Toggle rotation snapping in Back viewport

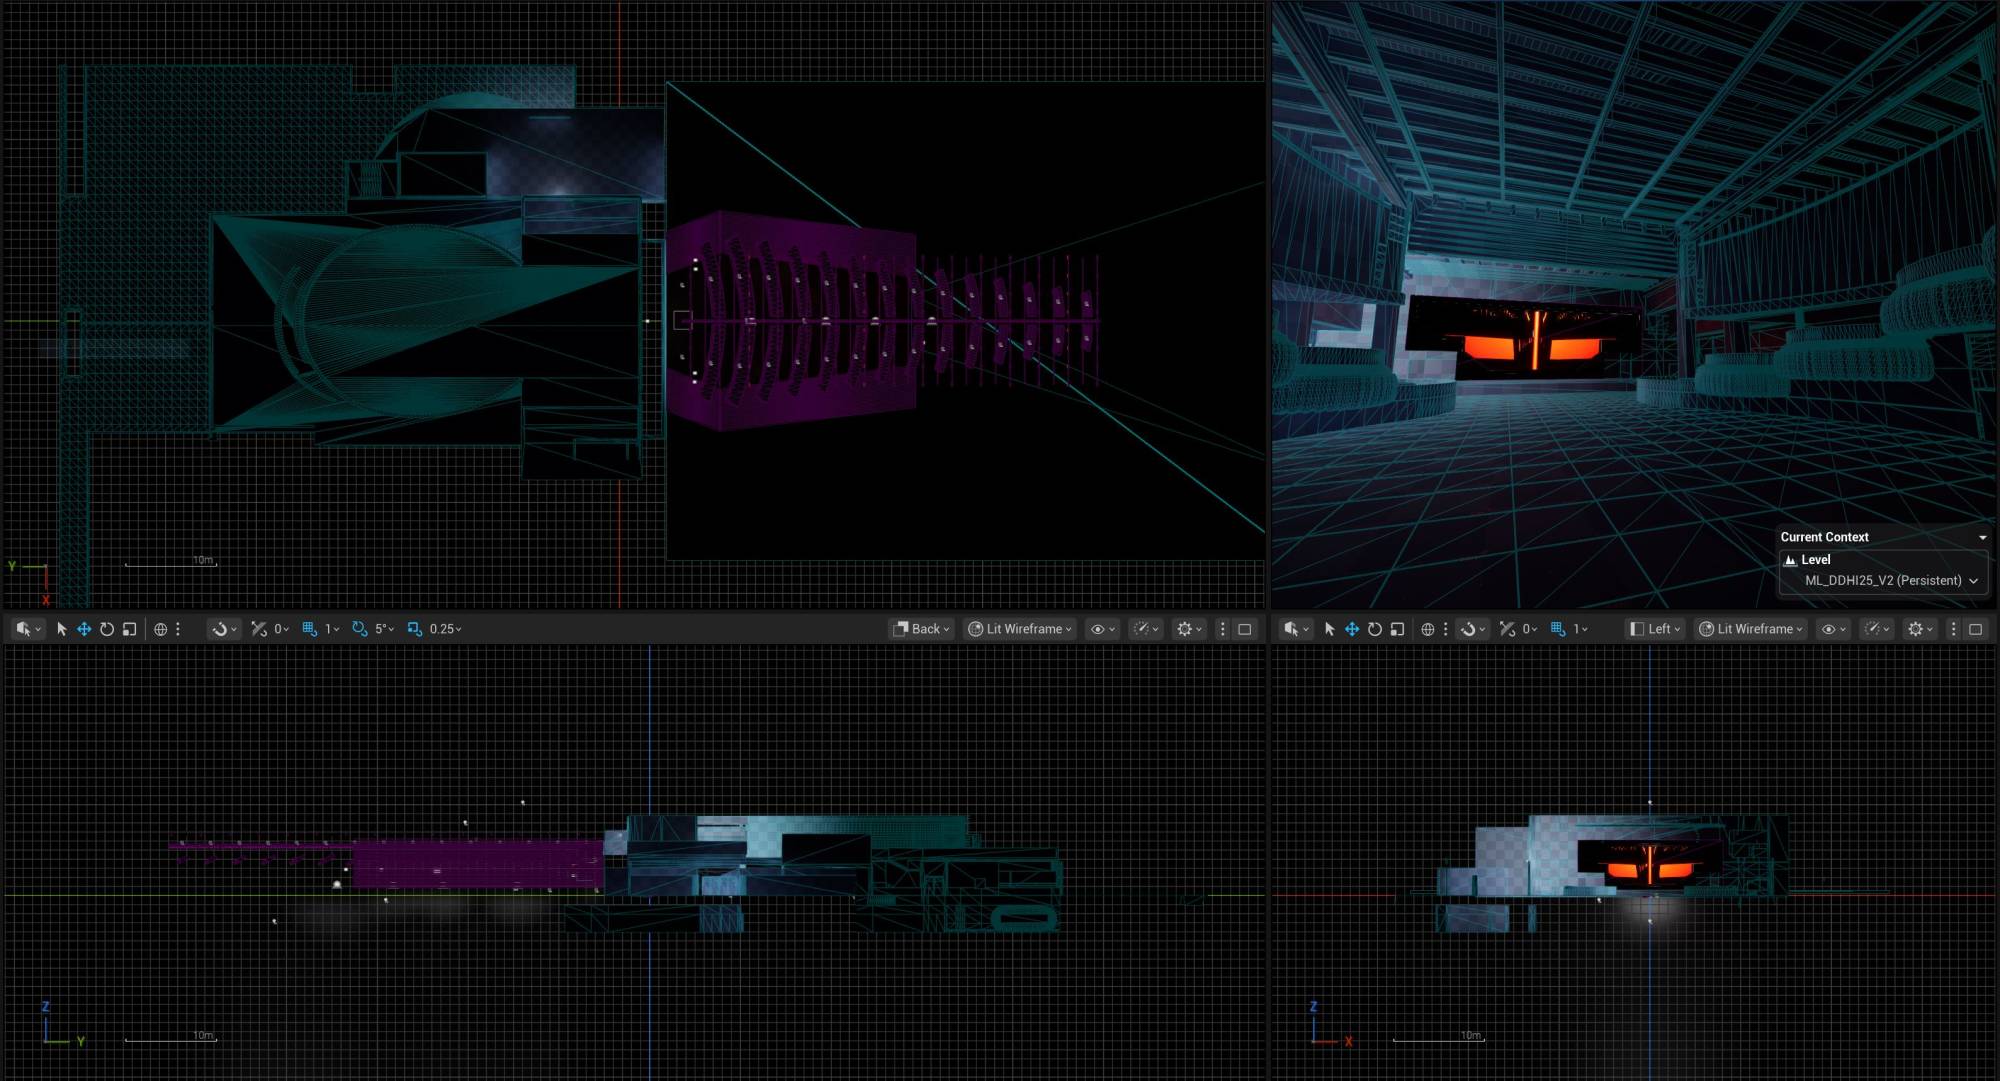click(359, 629)
